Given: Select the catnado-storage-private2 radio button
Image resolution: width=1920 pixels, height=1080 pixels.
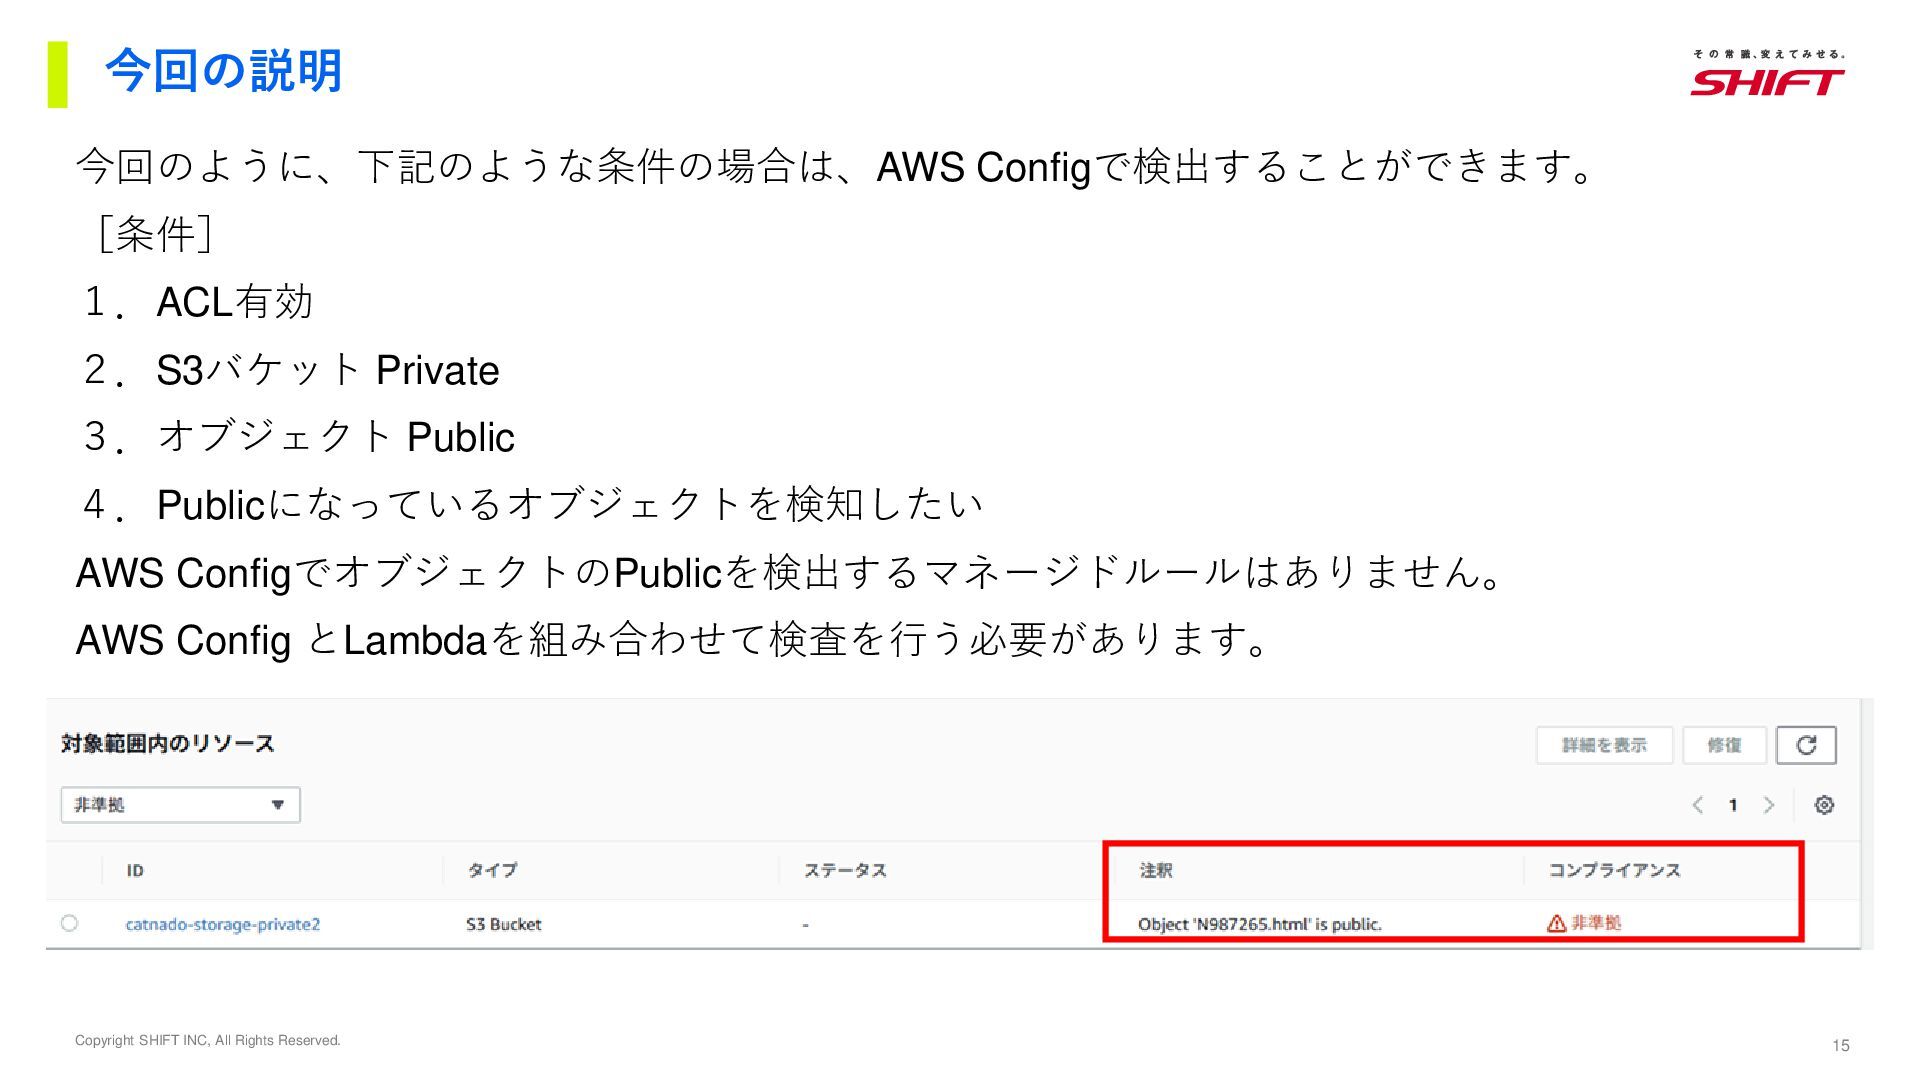Looking at the screenshot, I should coord(69,923).
